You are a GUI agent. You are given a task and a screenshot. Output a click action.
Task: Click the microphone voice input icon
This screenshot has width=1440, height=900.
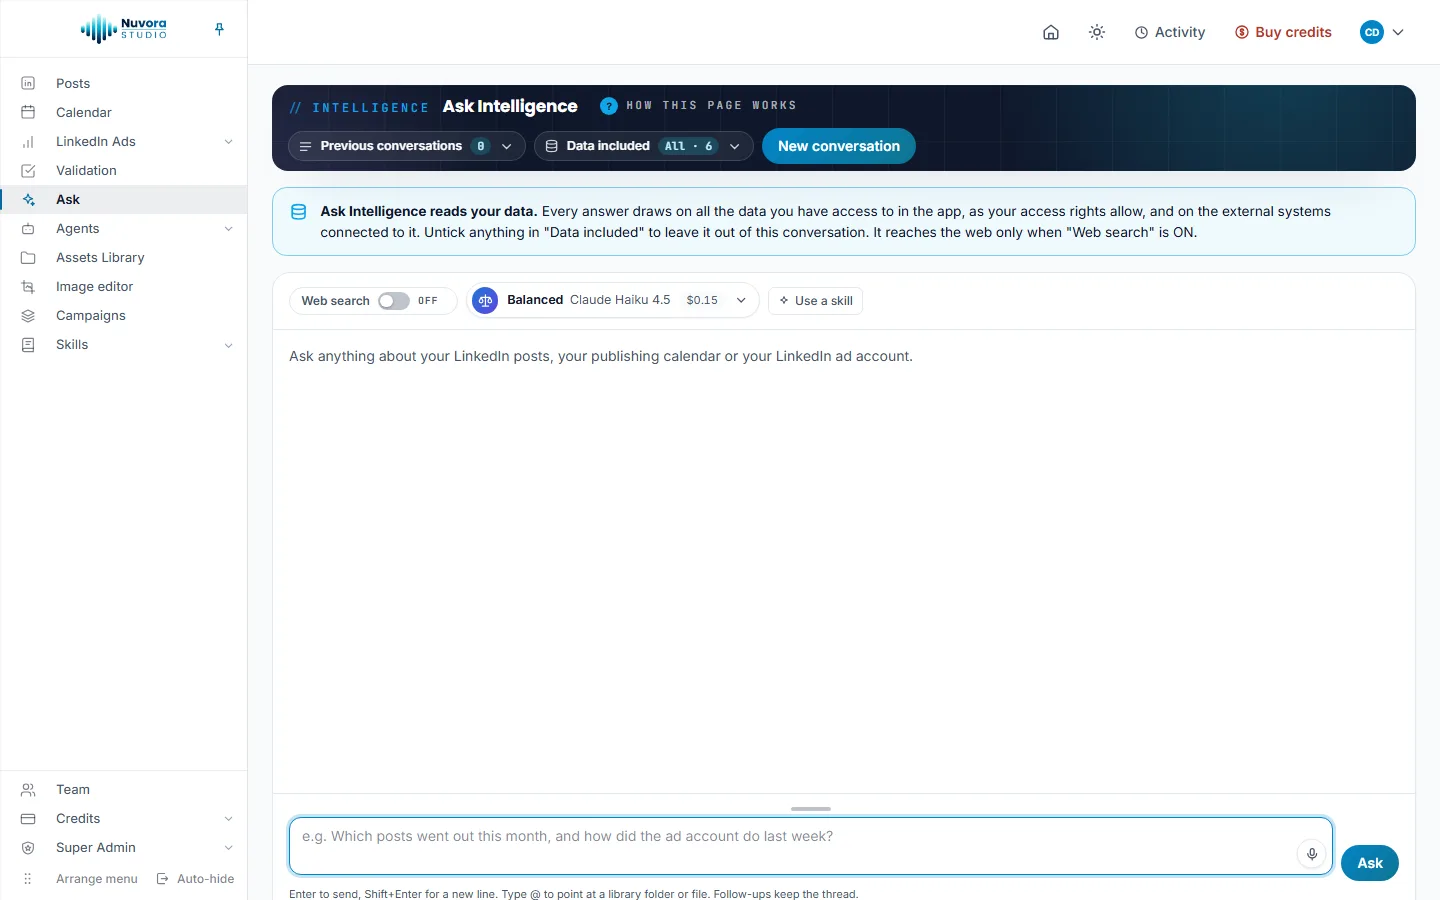[1312, 854]
